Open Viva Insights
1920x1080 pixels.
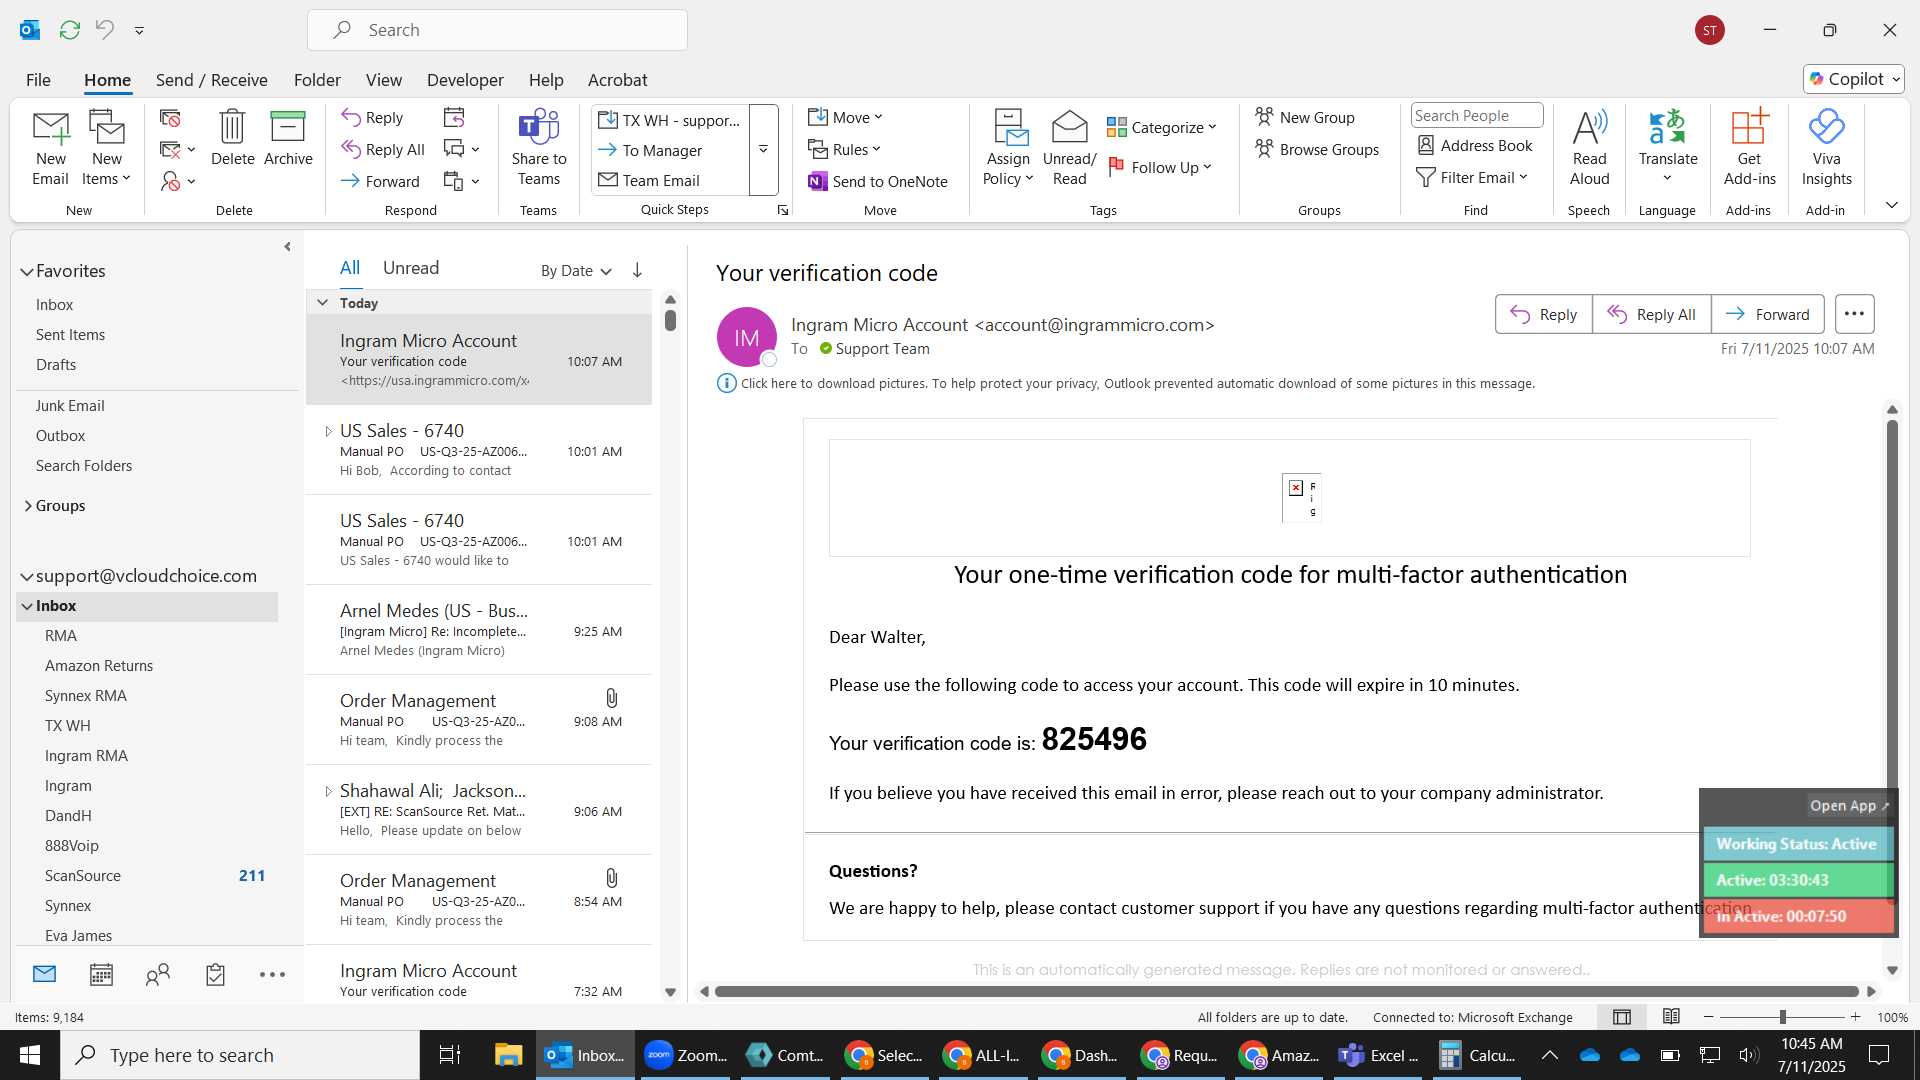point(1826,148)
